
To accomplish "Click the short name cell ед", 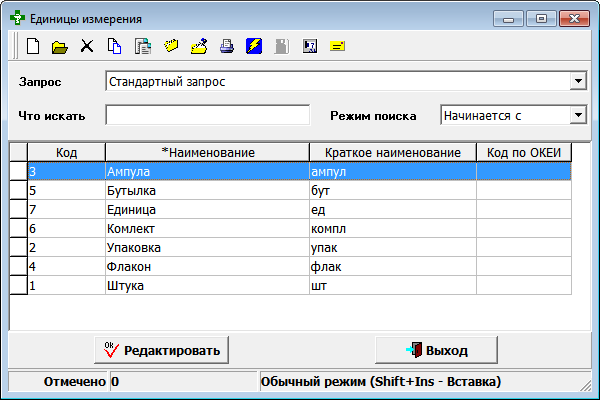I will (393, 209).
